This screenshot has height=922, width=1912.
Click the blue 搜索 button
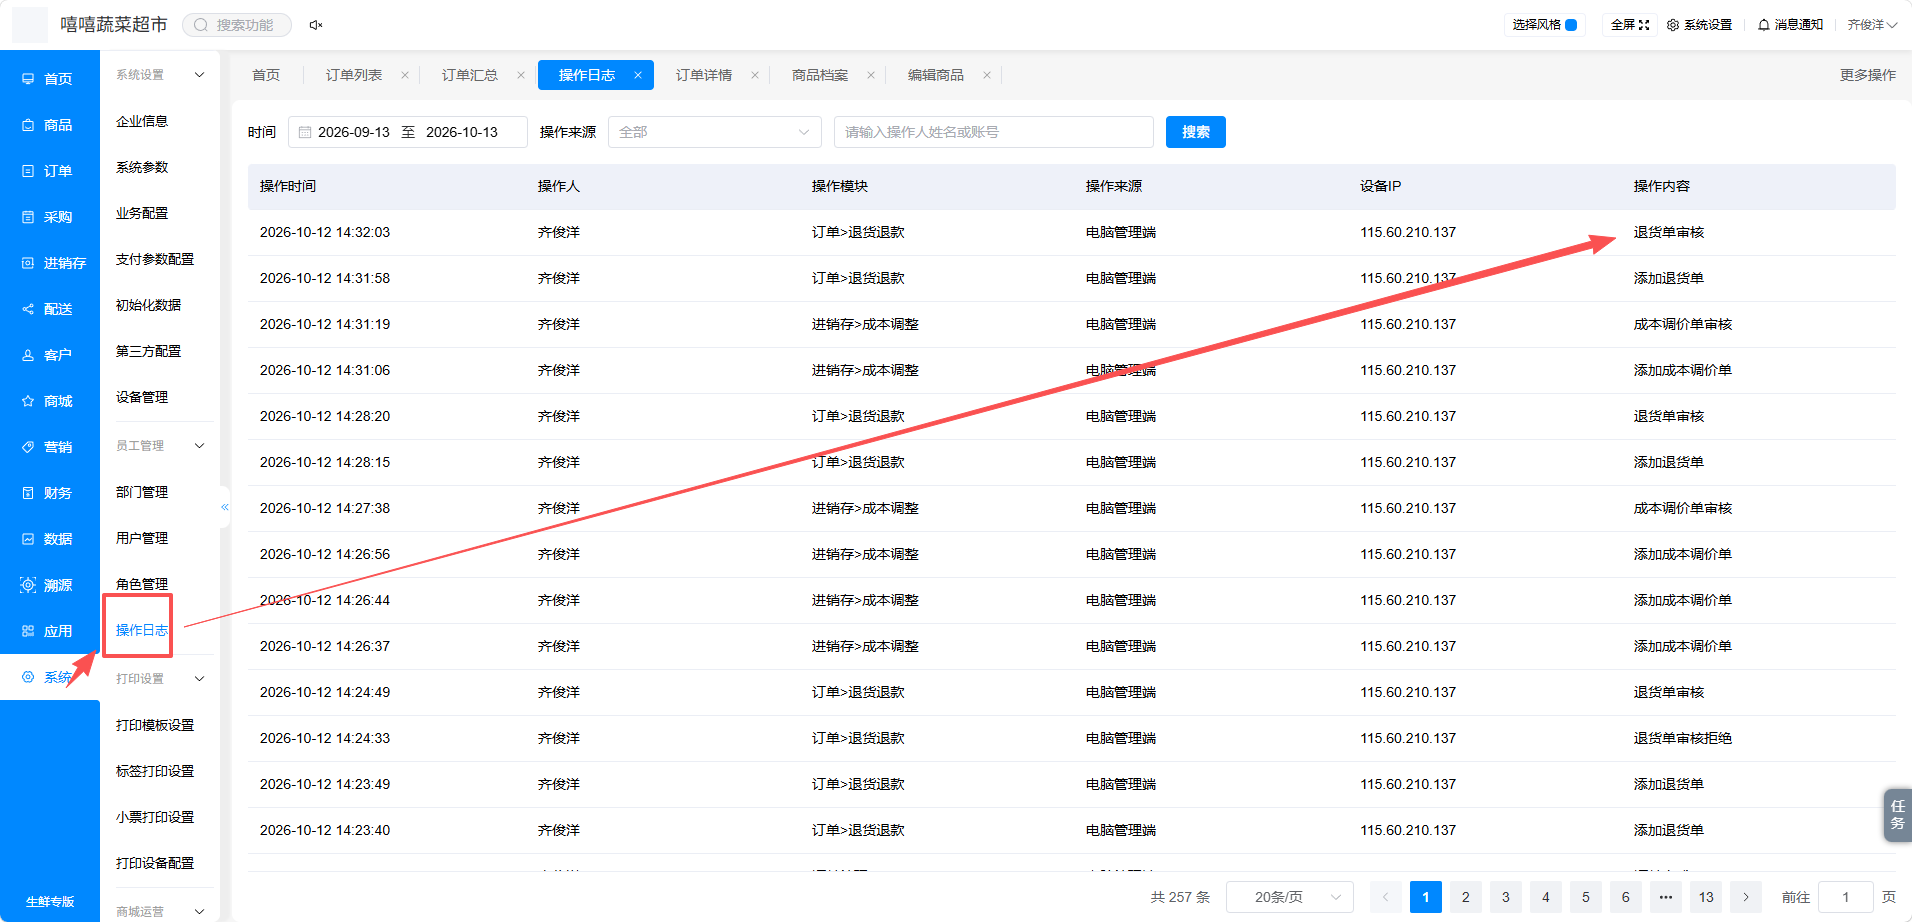pos(1196,132)
